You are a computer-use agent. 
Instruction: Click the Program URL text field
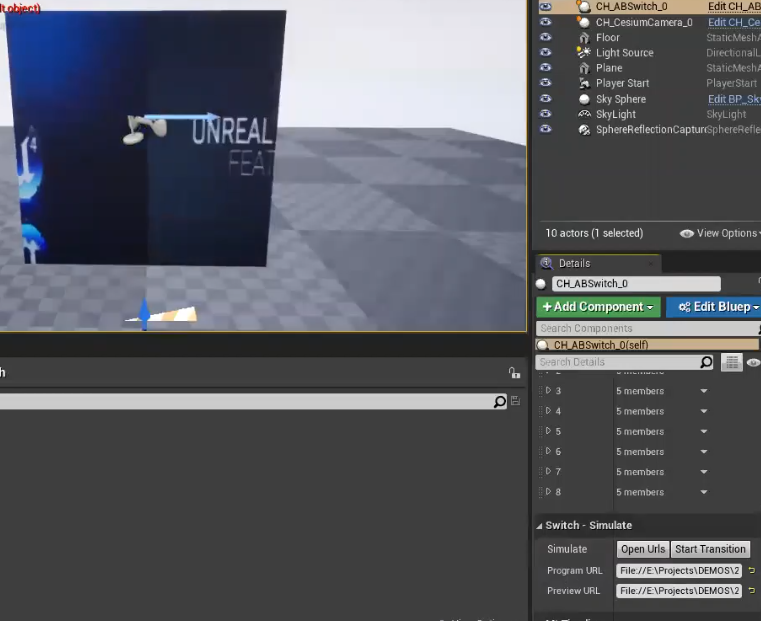coord(679,571)
